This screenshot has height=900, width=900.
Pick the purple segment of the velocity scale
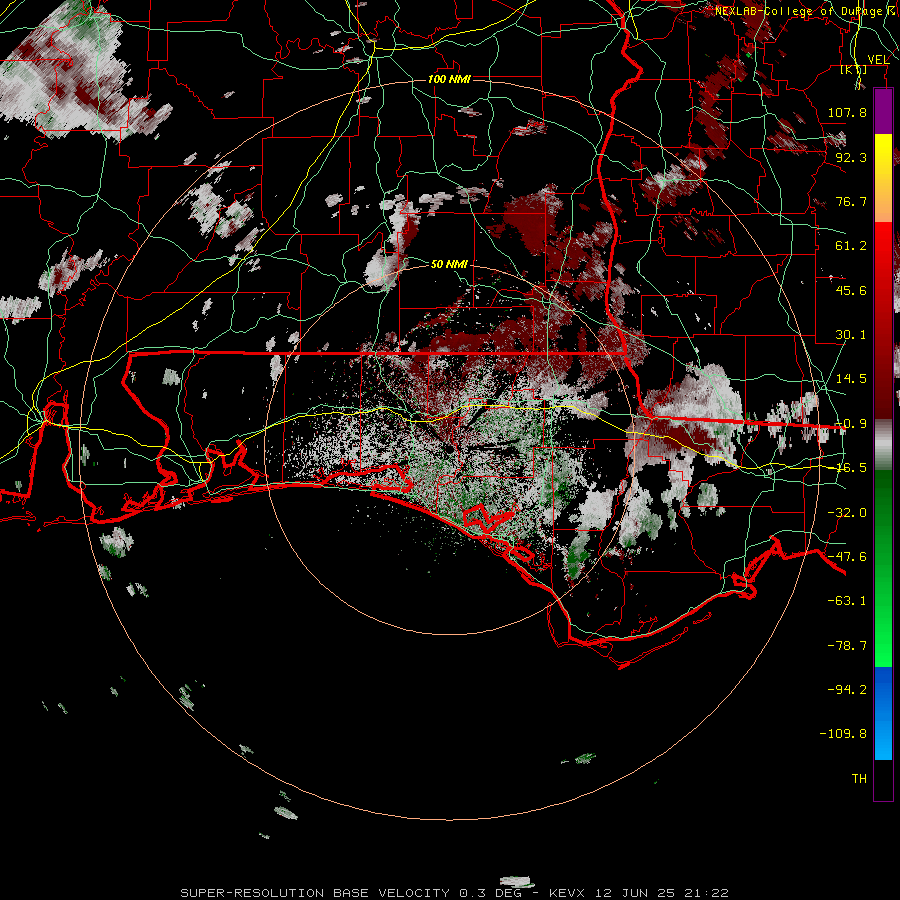[883, 111]
